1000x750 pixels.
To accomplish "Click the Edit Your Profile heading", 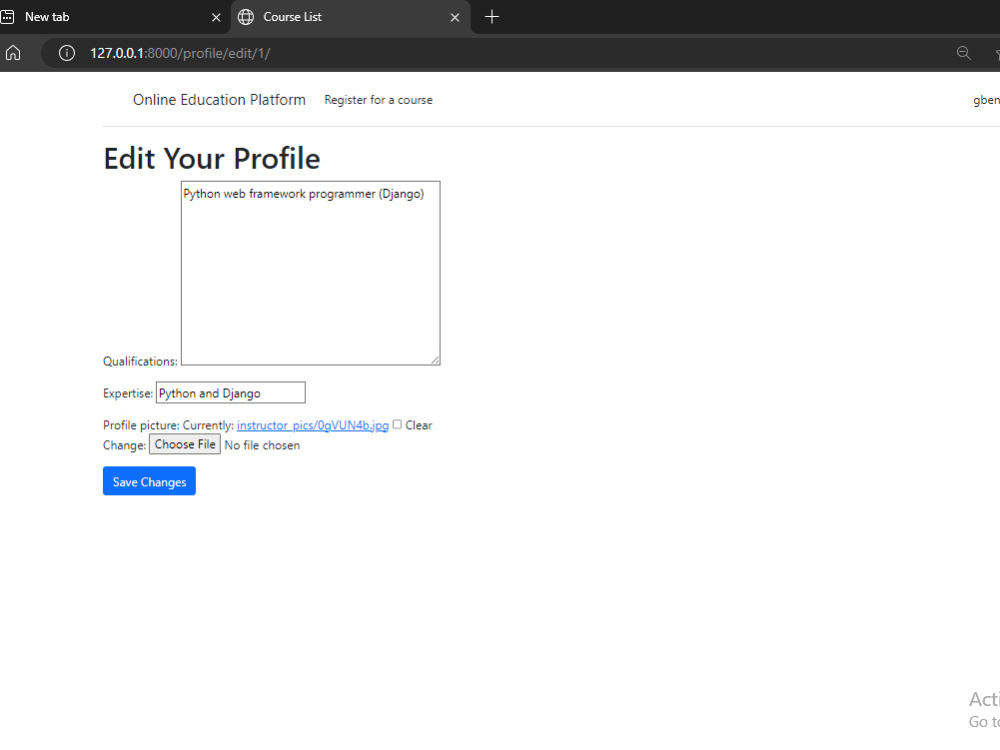I will 212,158.
